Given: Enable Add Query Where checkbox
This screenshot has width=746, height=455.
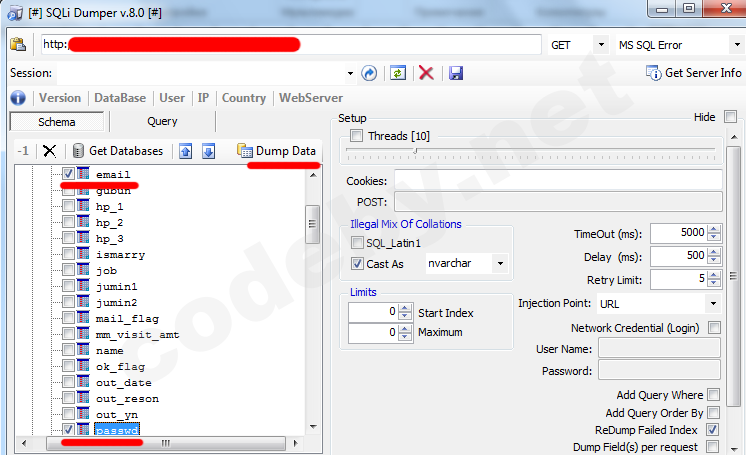Looking at the screenshot, I should click(x=713, y=395).
